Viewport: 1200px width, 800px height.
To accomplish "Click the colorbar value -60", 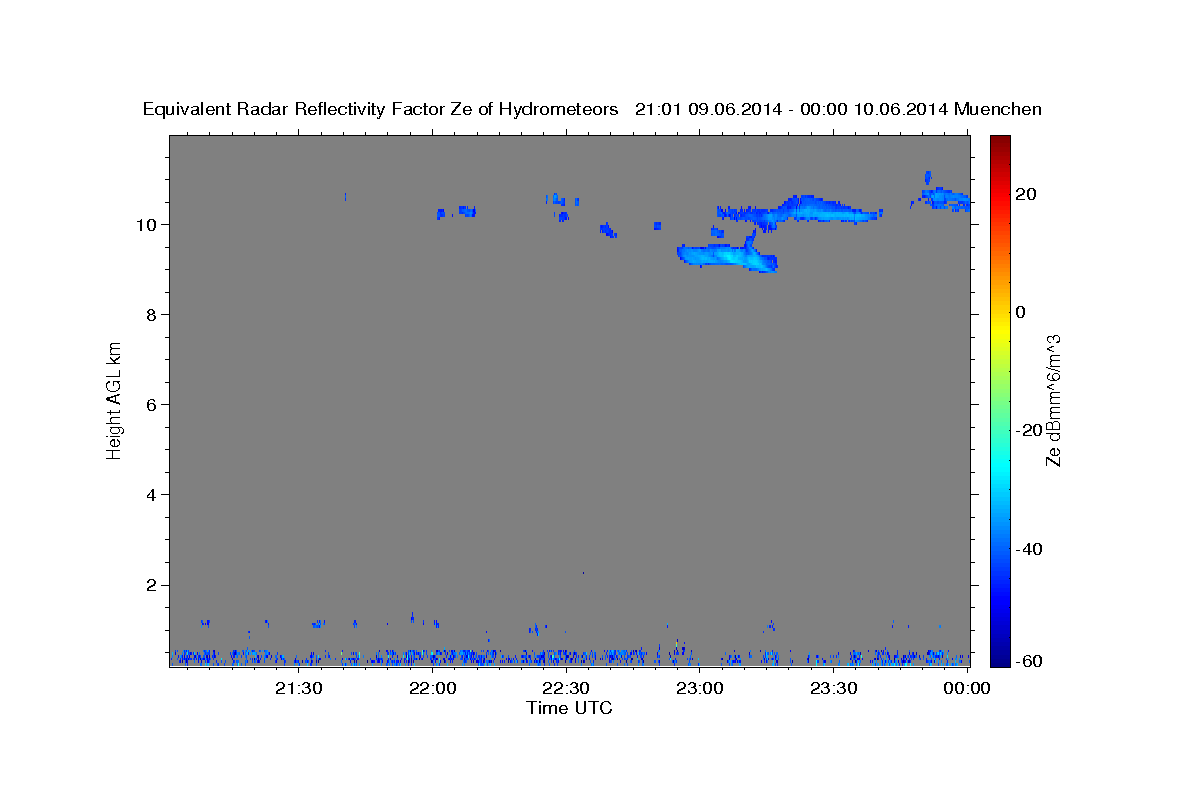I will coord(1028,661).
